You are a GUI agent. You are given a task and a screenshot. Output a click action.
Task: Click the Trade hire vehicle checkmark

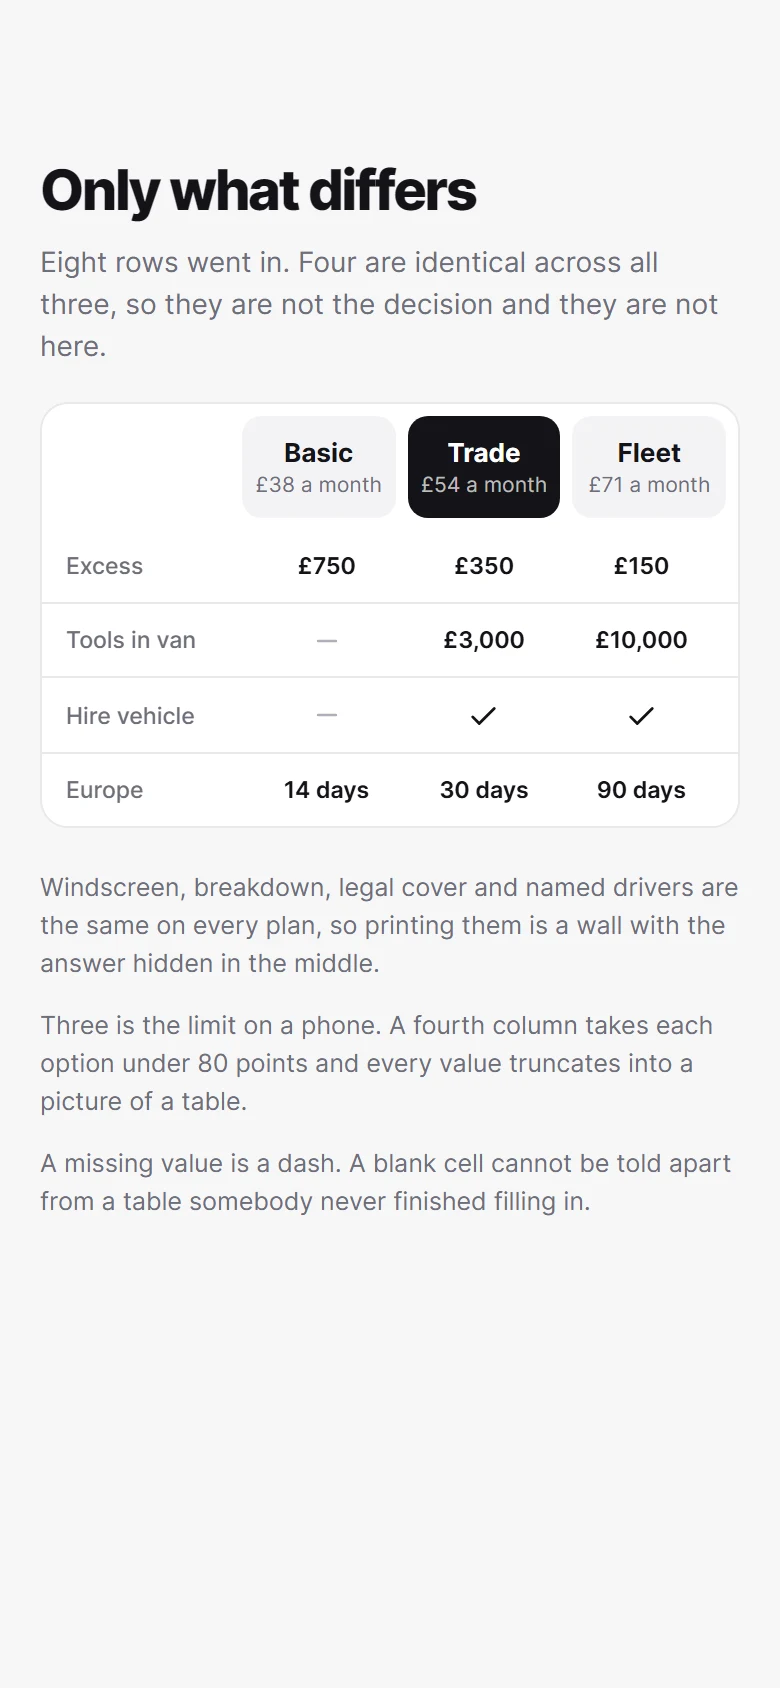pos(484,716)
